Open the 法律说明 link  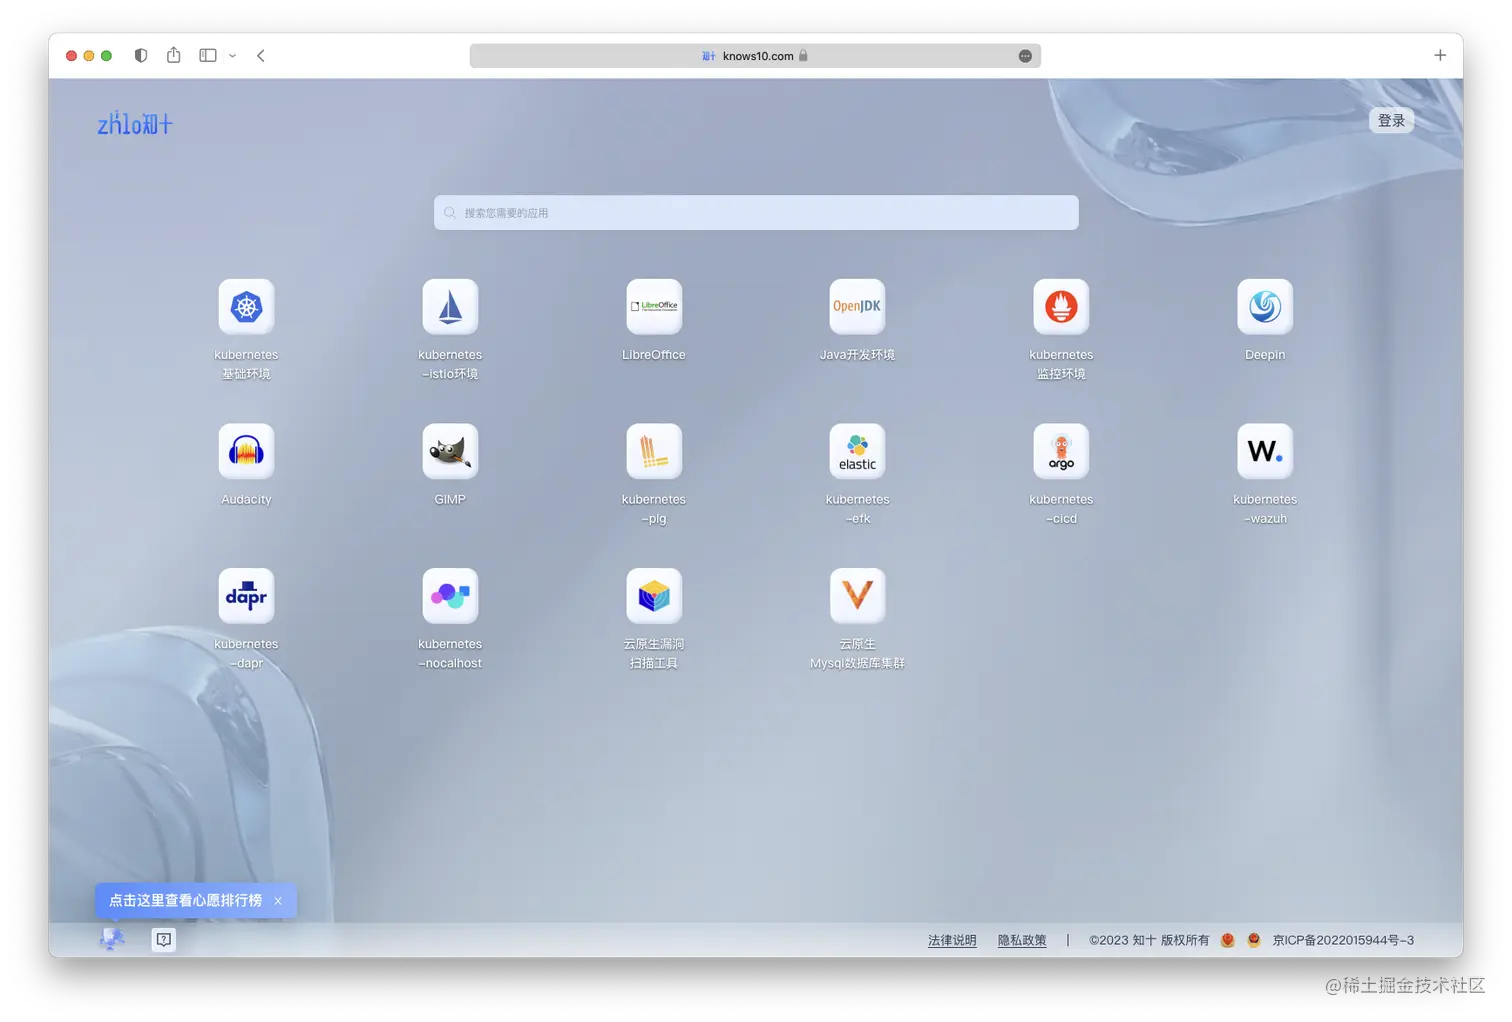tap(952, 940)
